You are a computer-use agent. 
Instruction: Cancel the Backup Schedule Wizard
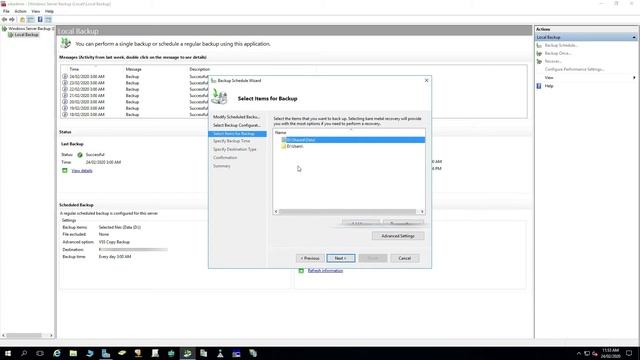coord(404,258)
